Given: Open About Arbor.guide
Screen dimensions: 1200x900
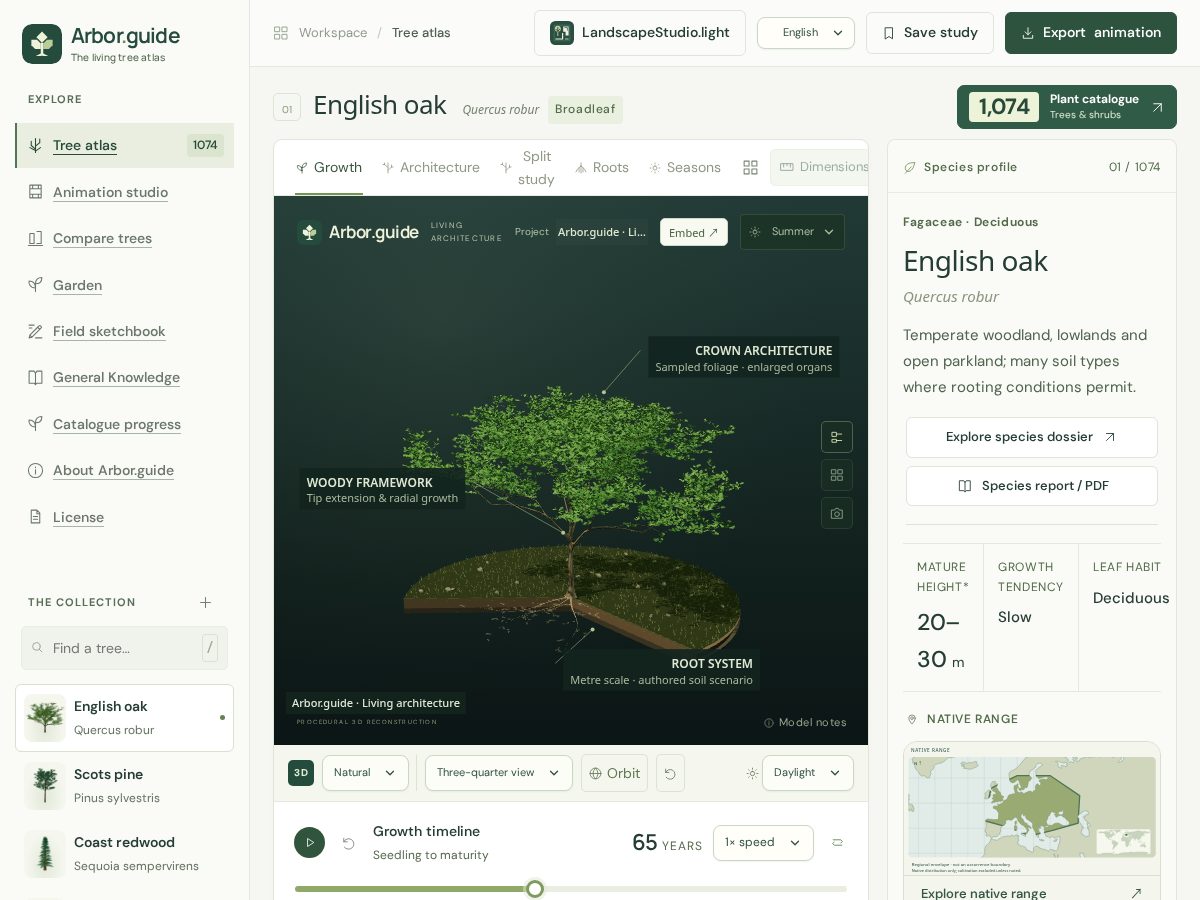Looking at the screenshot, I should coord(113,470).
